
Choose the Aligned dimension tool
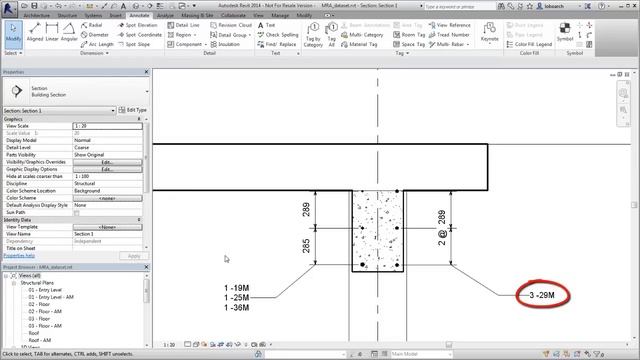point(35,32)
